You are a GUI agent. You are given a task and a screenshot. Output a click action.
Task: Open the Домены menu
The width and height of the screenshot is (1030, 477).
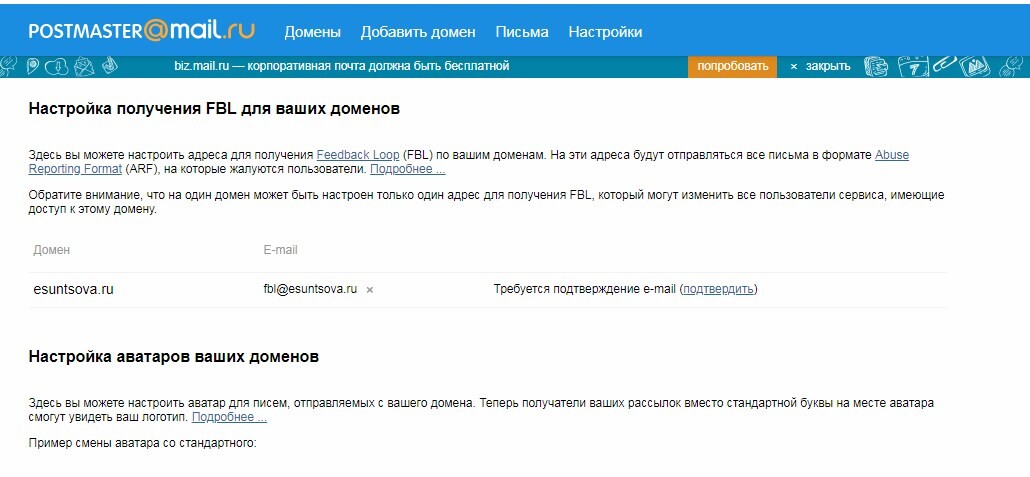tap(312, 32)
